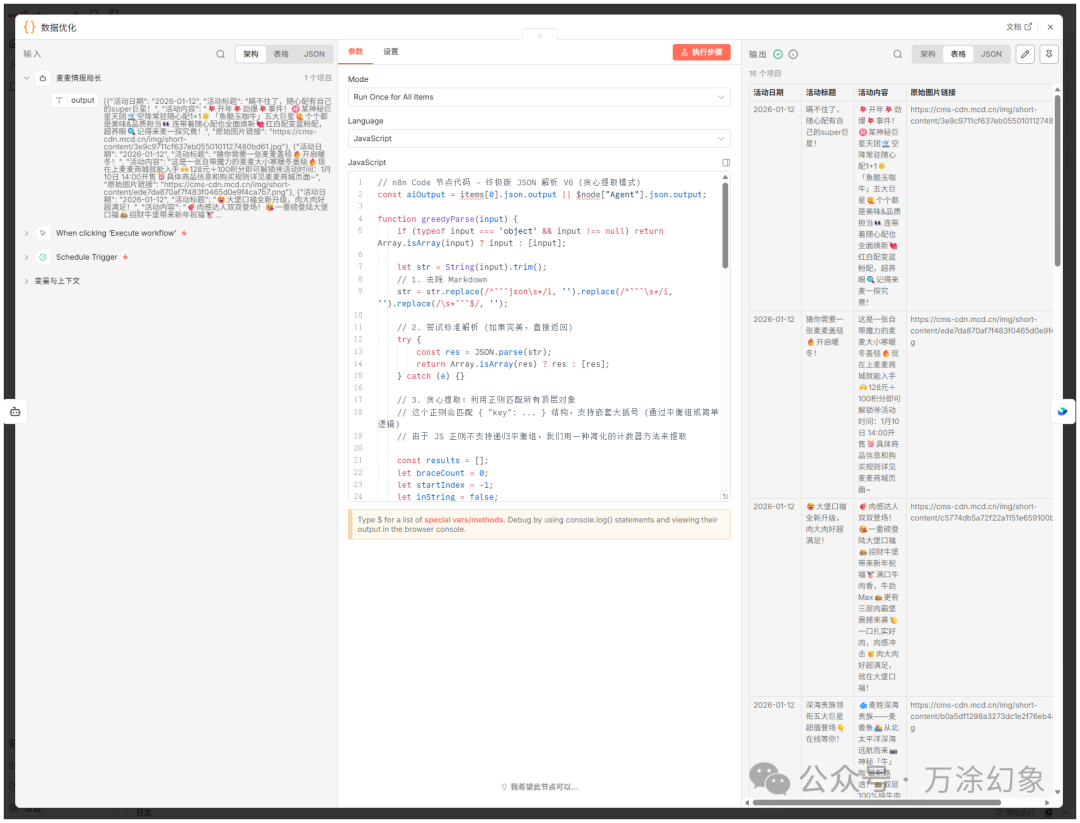Screen dimensions: 1080x823
Task: Expand the JavaScript code editor fullscreen icon
Action: pos(726,162)
